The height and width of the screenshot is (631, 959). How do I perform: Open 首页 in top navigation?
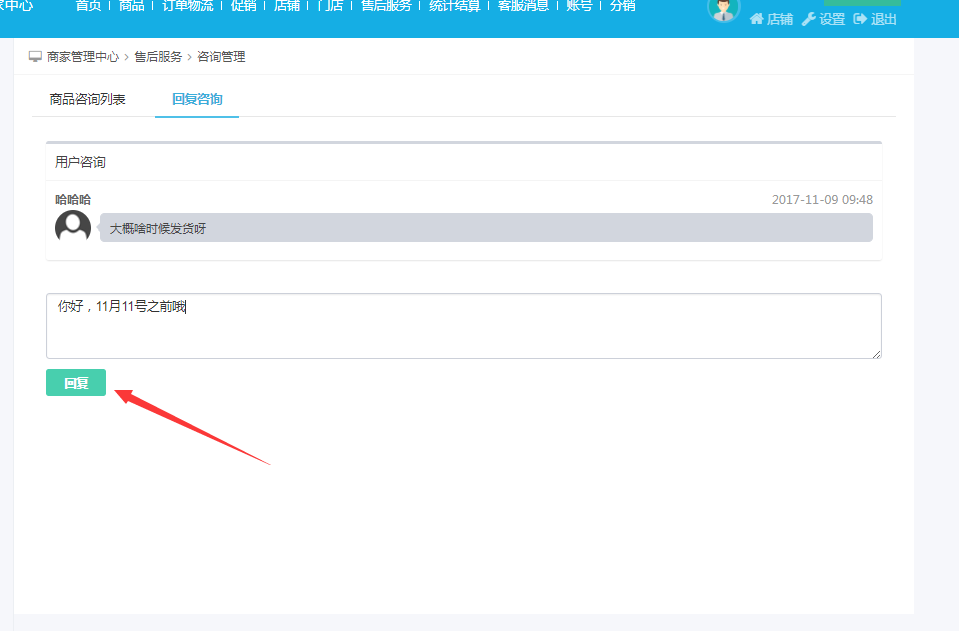88,5
